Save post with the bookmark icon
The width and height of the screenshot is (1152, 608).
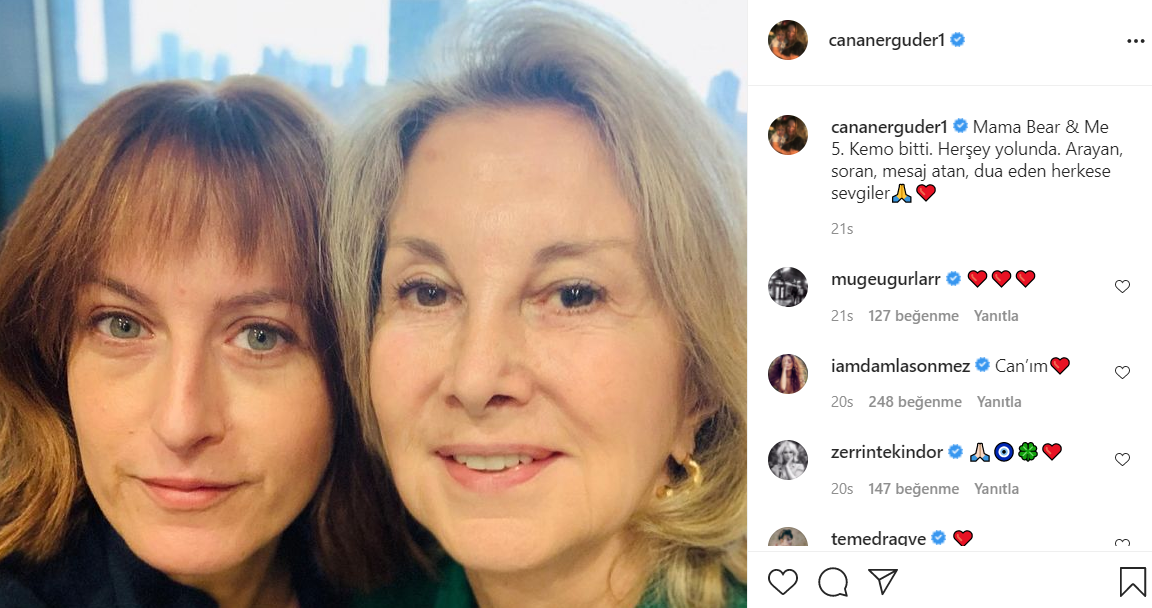(x=1132, y=581)
